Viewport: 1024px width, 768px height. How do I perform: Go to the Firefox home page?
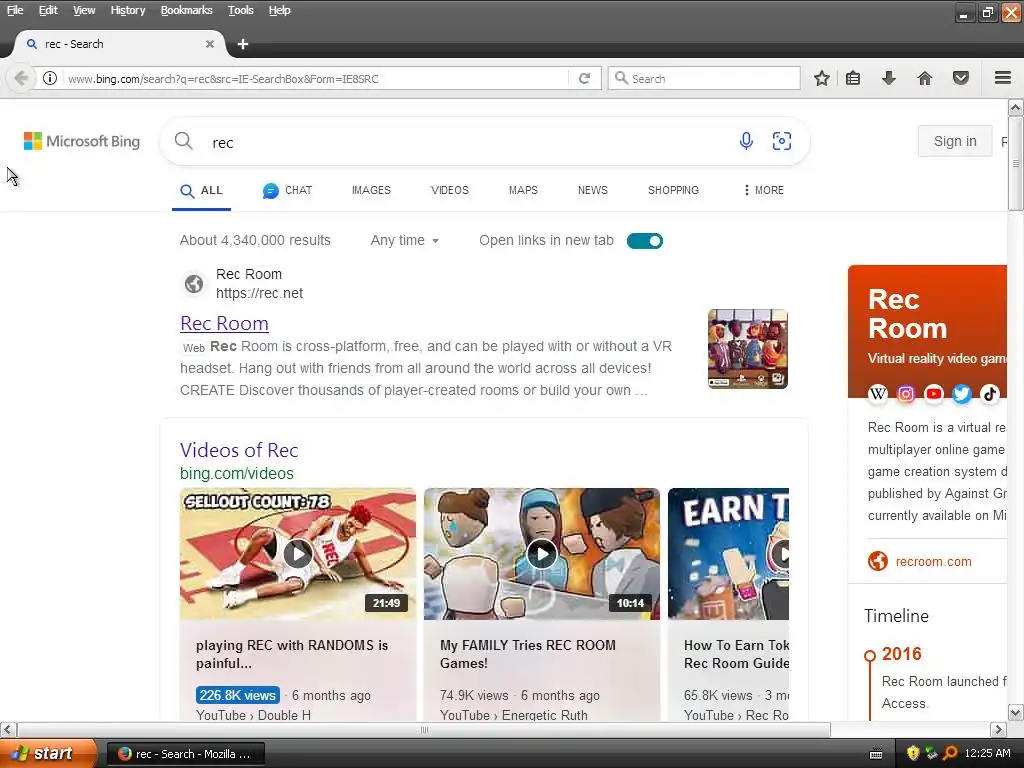tap(925, 78)
